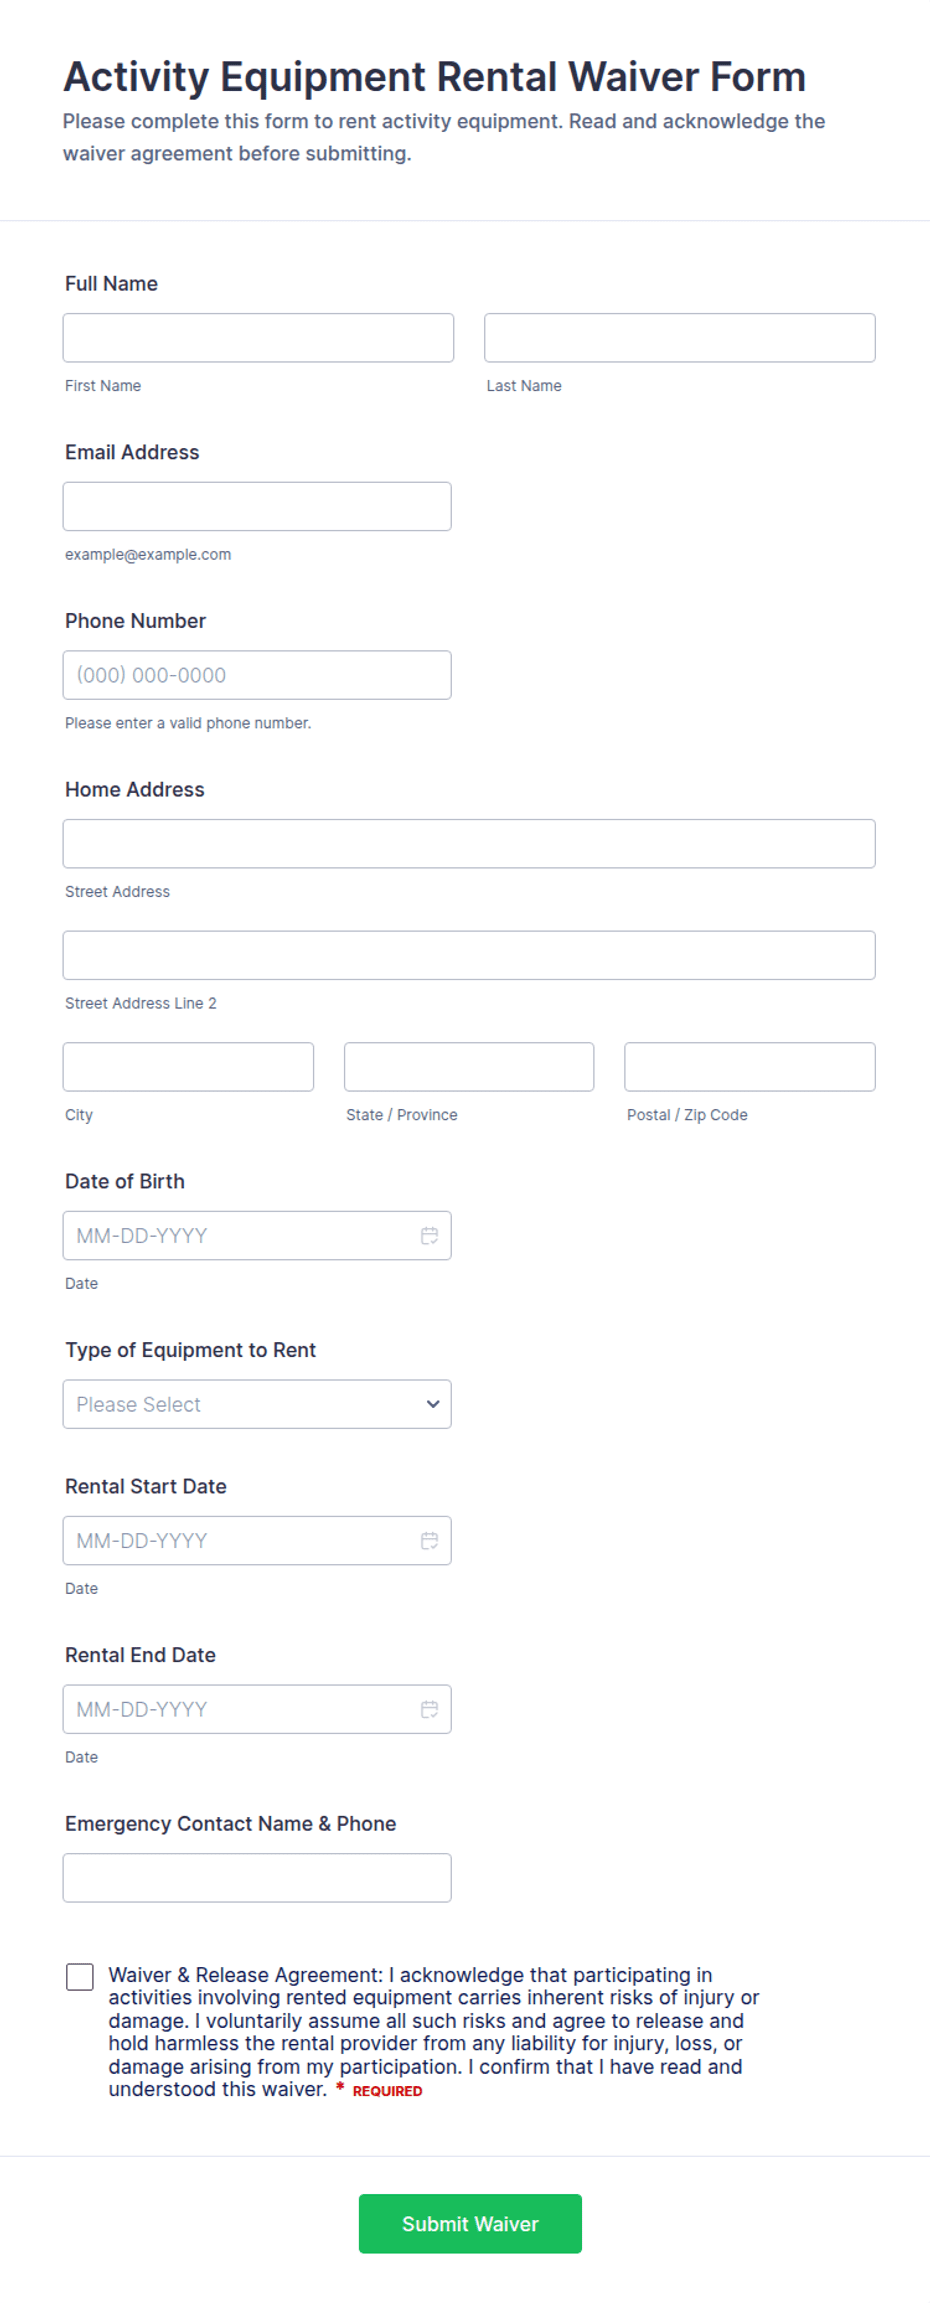
Task: Open calendar picker for Rental End Date
Action: coord(429,1710)
